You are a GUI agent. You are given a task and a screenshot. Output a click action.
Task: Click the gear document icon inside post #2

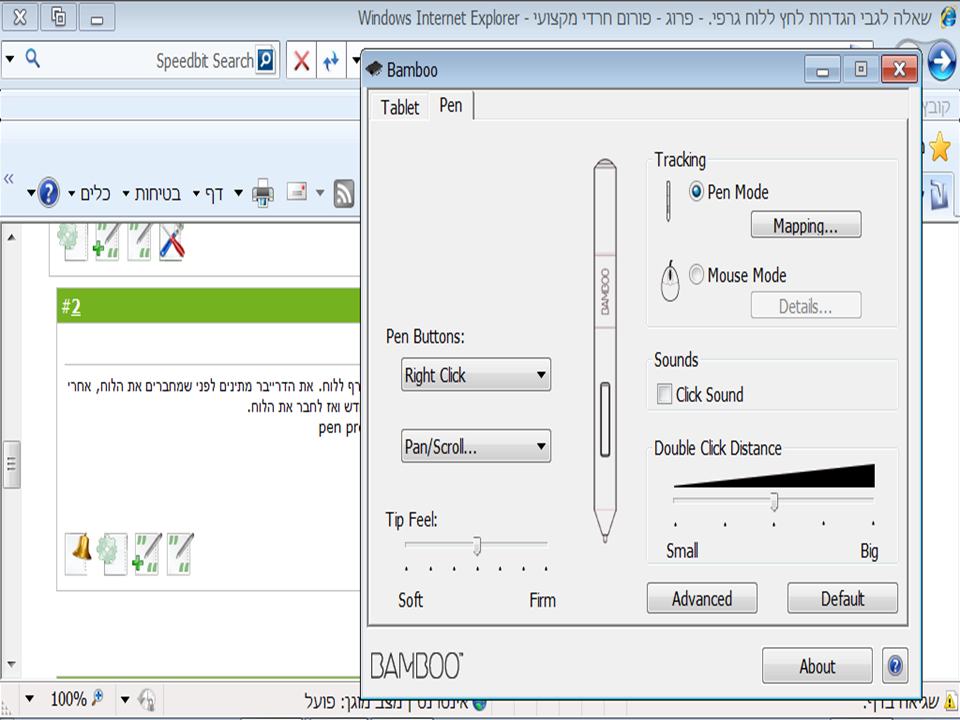114,553
